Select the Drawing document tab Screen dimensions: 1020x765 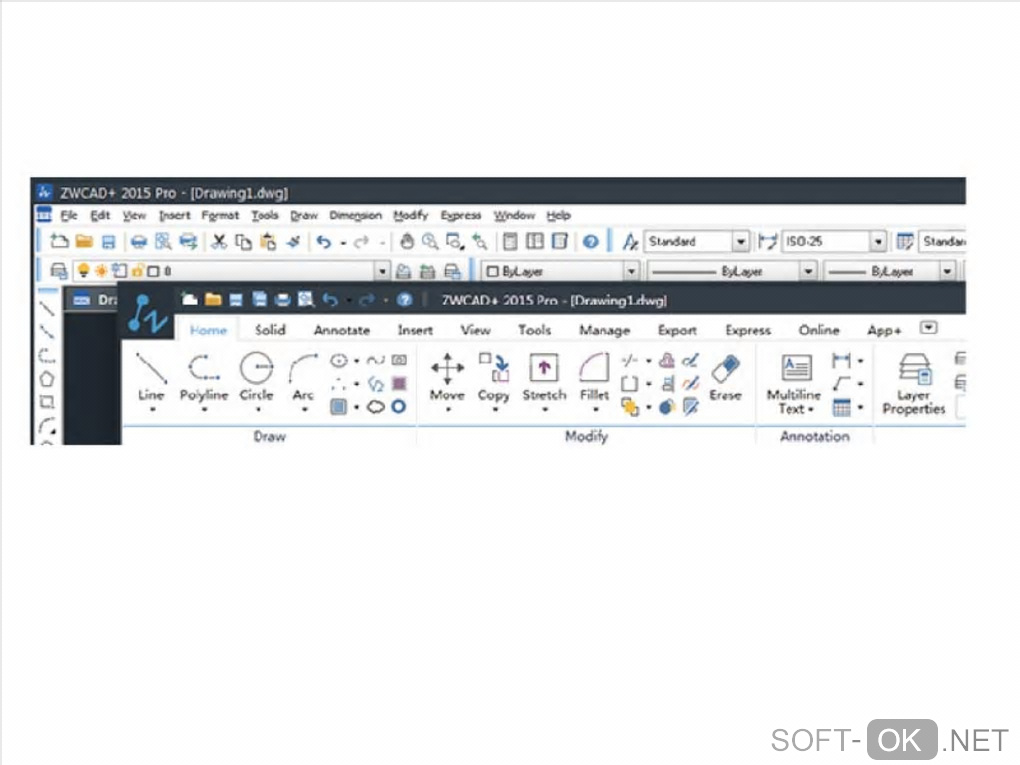(x=93, y=300)
